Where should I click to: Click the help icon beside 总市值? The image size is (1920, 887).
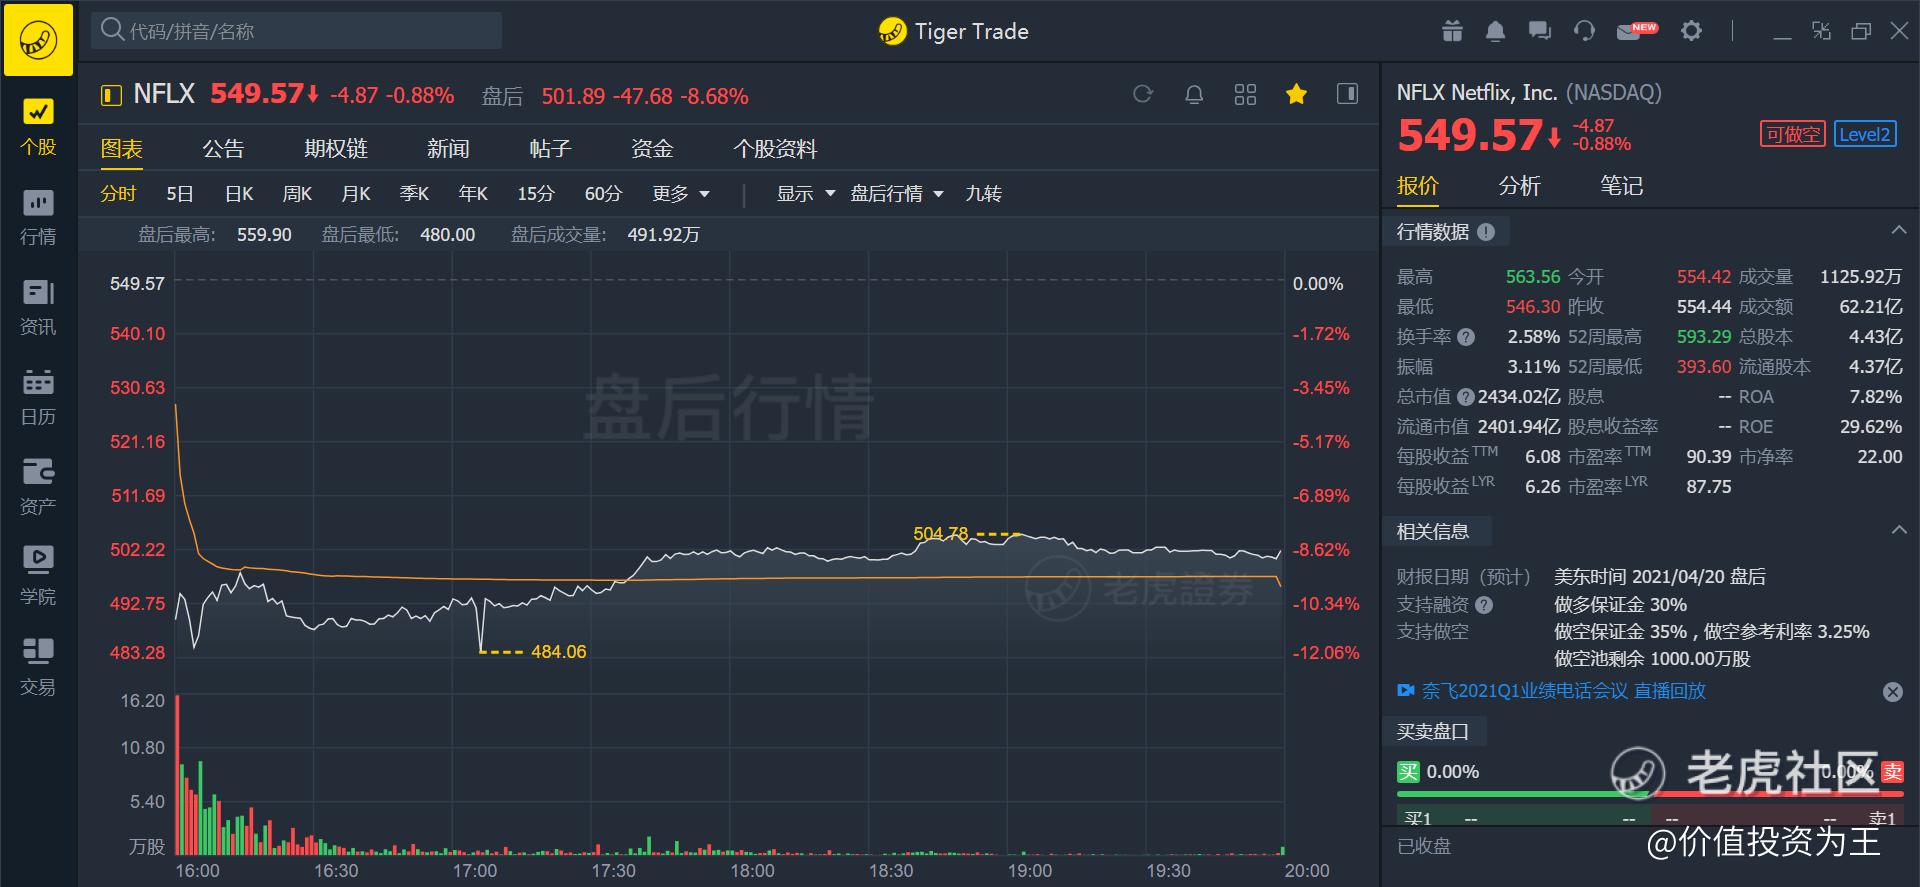pos(1466,397)
